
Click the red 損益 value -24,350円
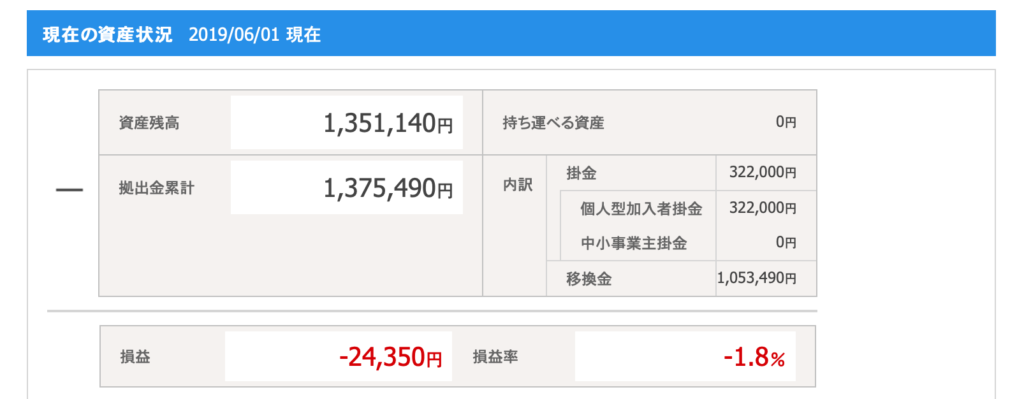pos(391,357)
